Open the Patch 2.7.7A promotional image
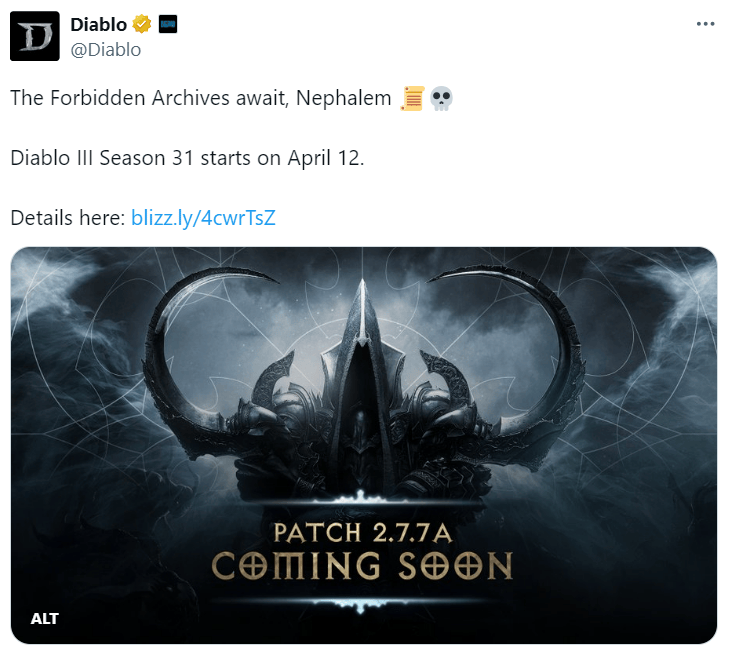 coord(364,445)
